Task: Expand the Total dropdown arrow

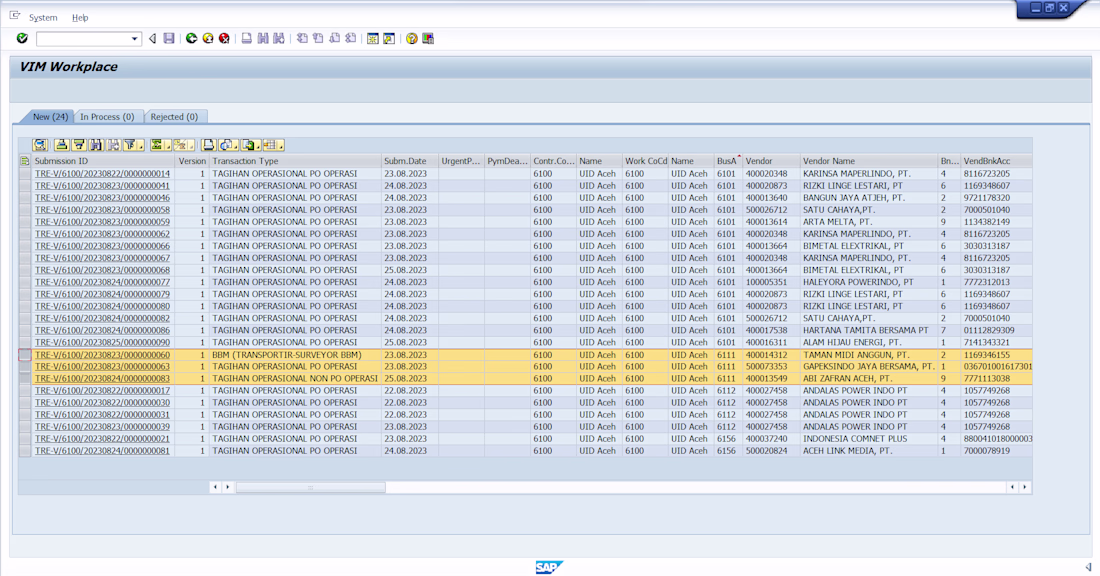Action: click(x=168, y=145)
